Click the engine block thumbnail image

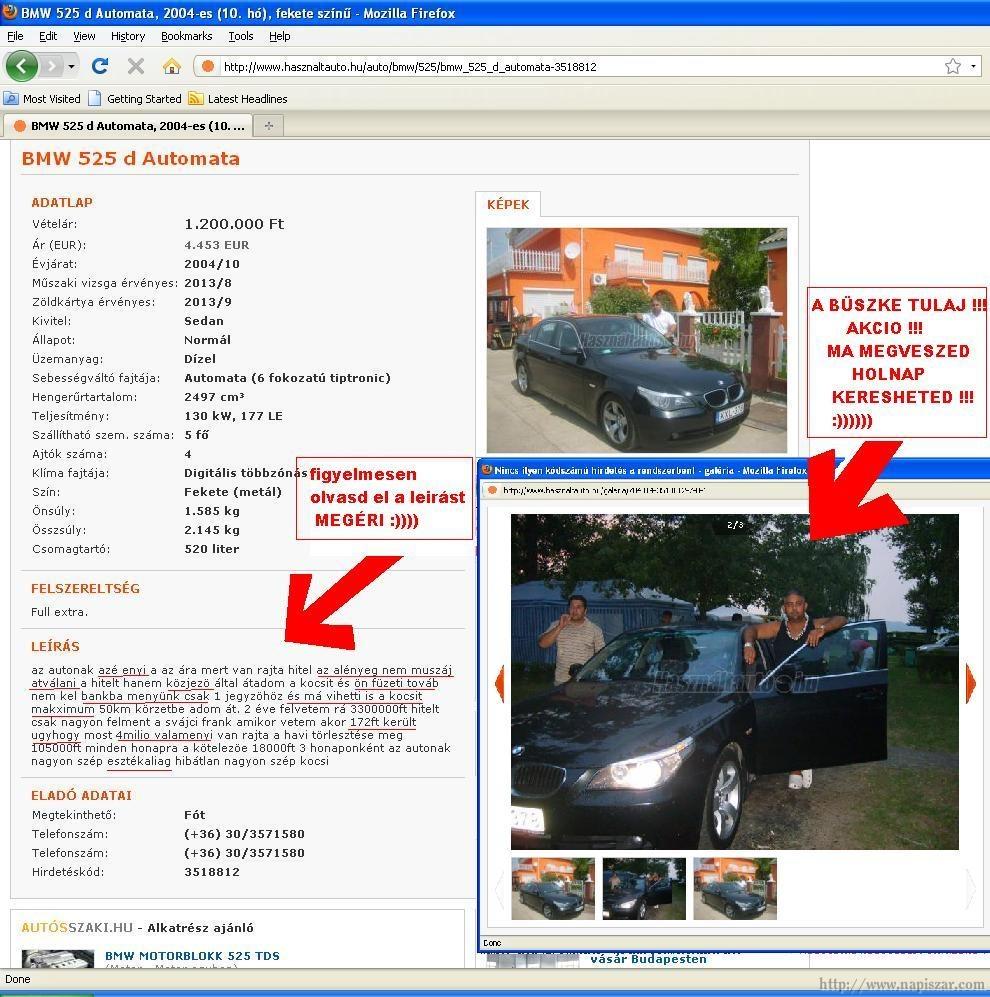point(58,959)
